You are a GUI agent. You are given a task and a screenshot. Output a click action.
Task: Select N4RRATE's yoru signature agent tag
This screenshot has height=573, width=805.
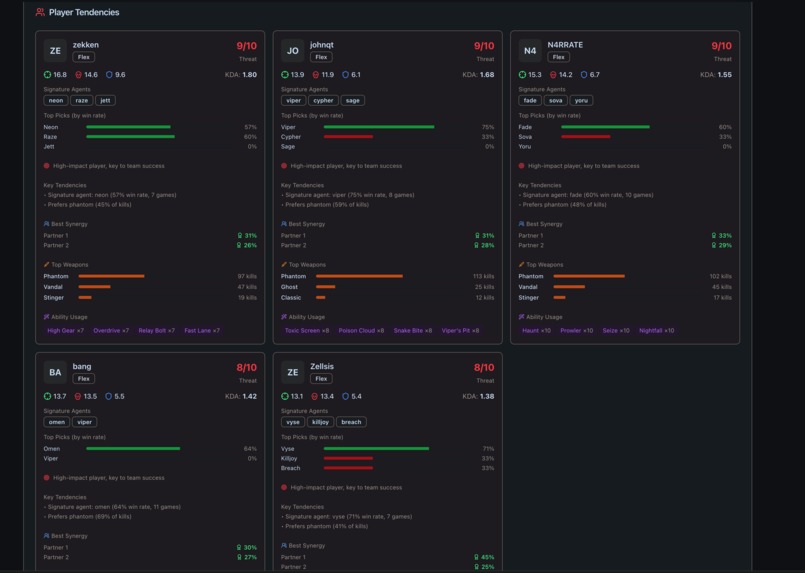click(x=581, y=101)
